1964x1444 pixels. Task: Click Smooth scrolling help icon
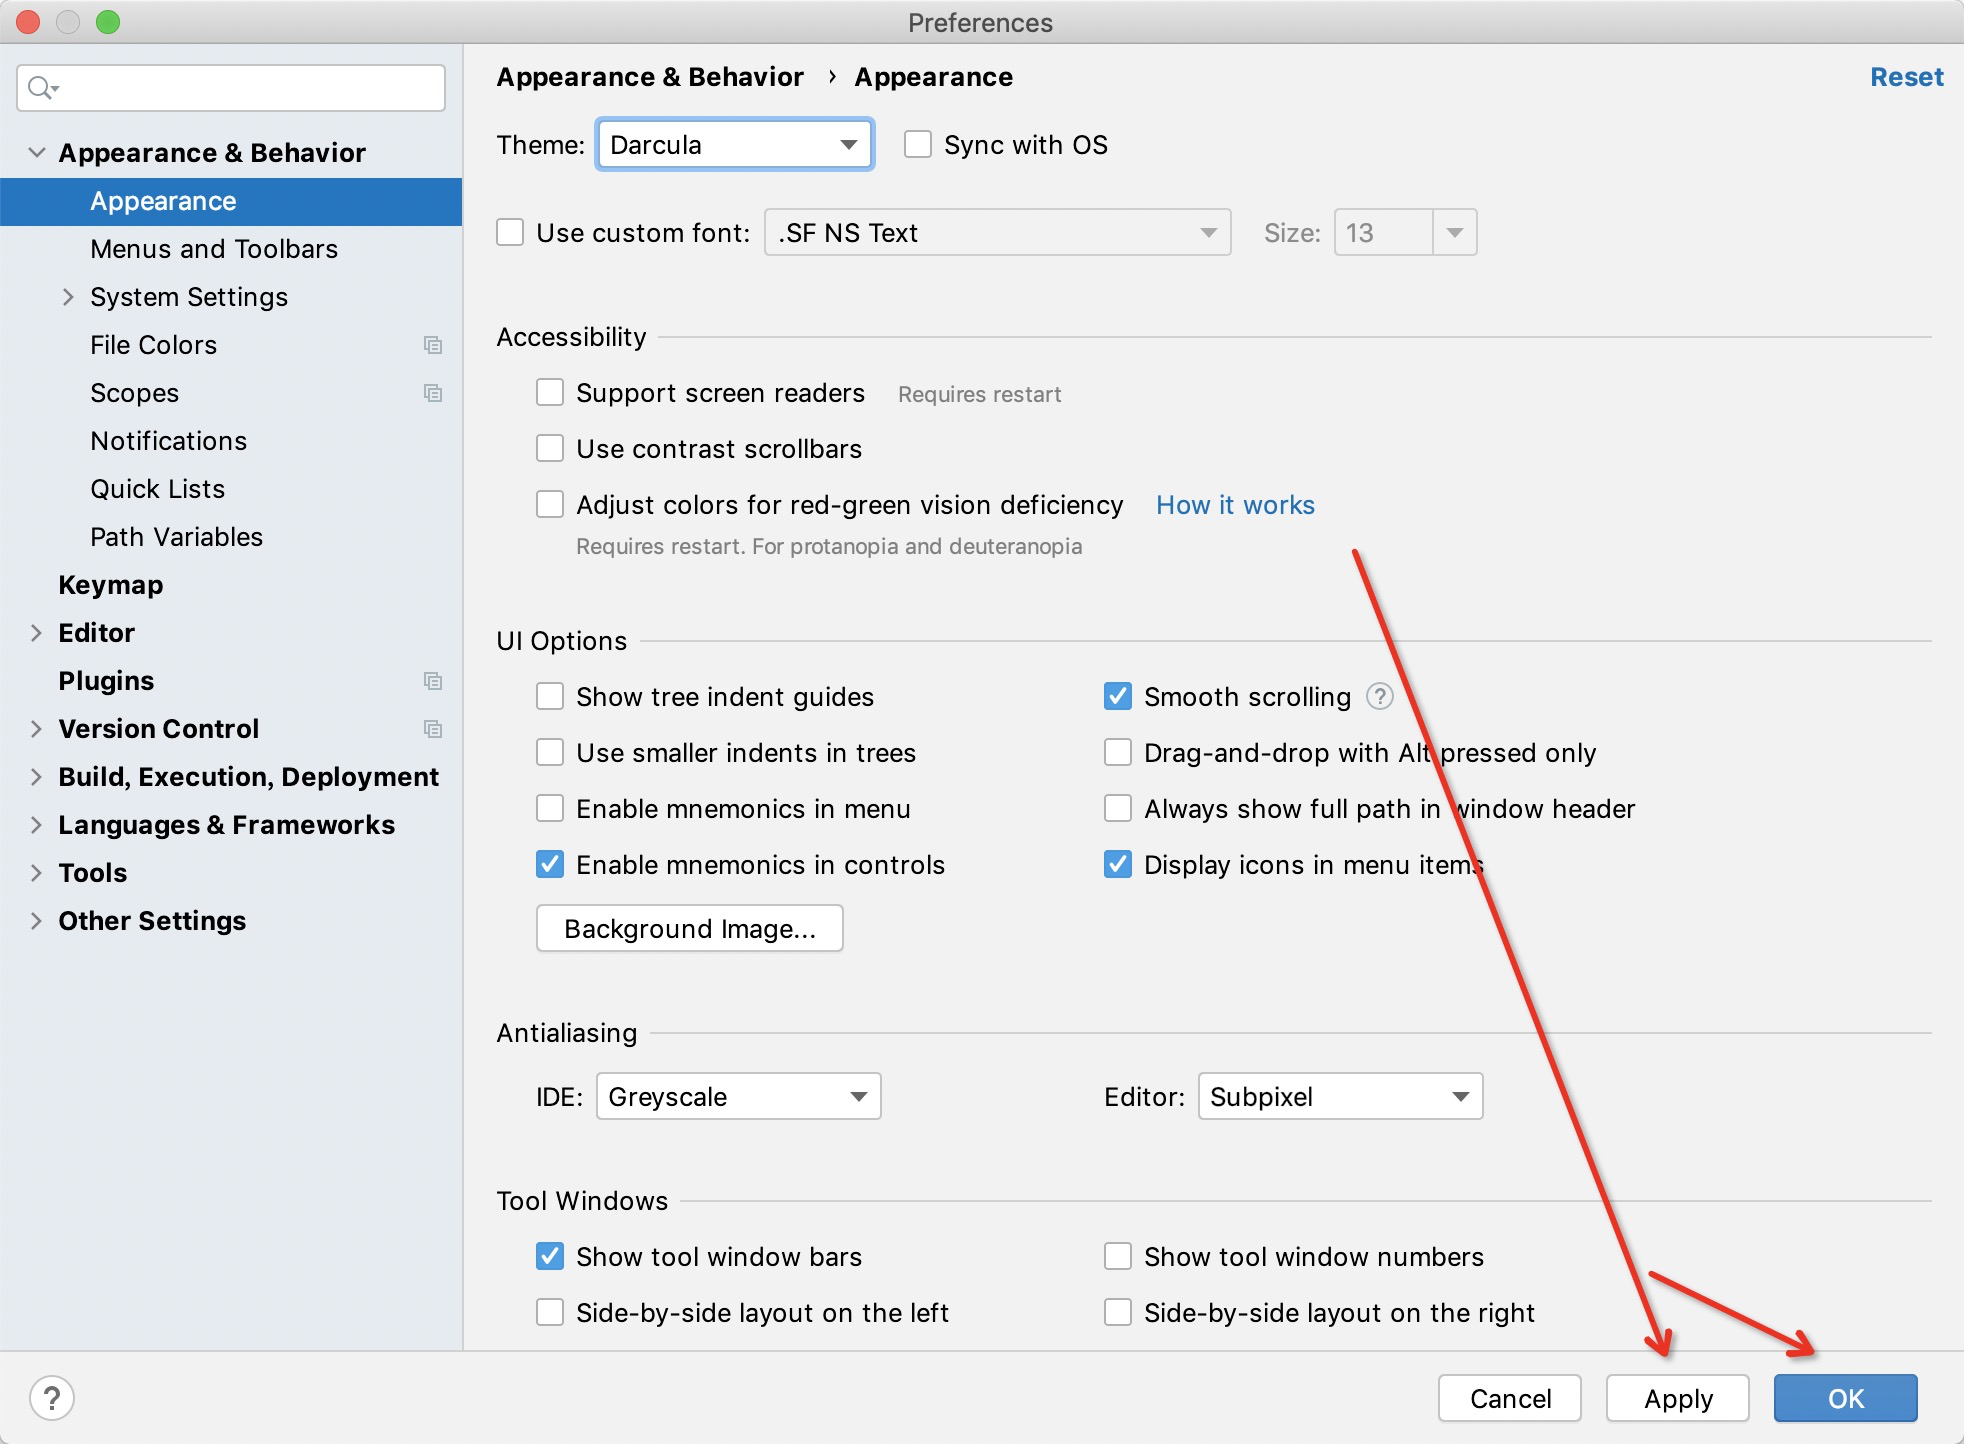click(1380, 696)
